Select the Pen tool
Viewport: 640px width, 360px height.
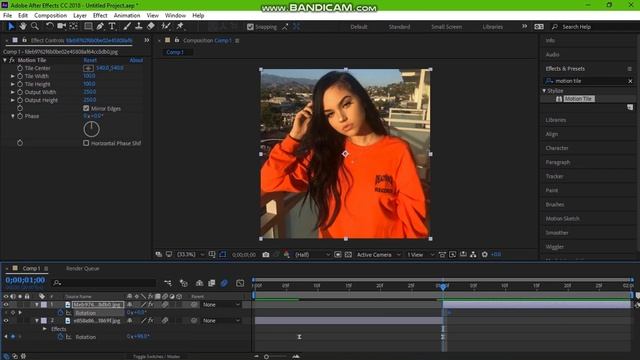pos(100,27)
